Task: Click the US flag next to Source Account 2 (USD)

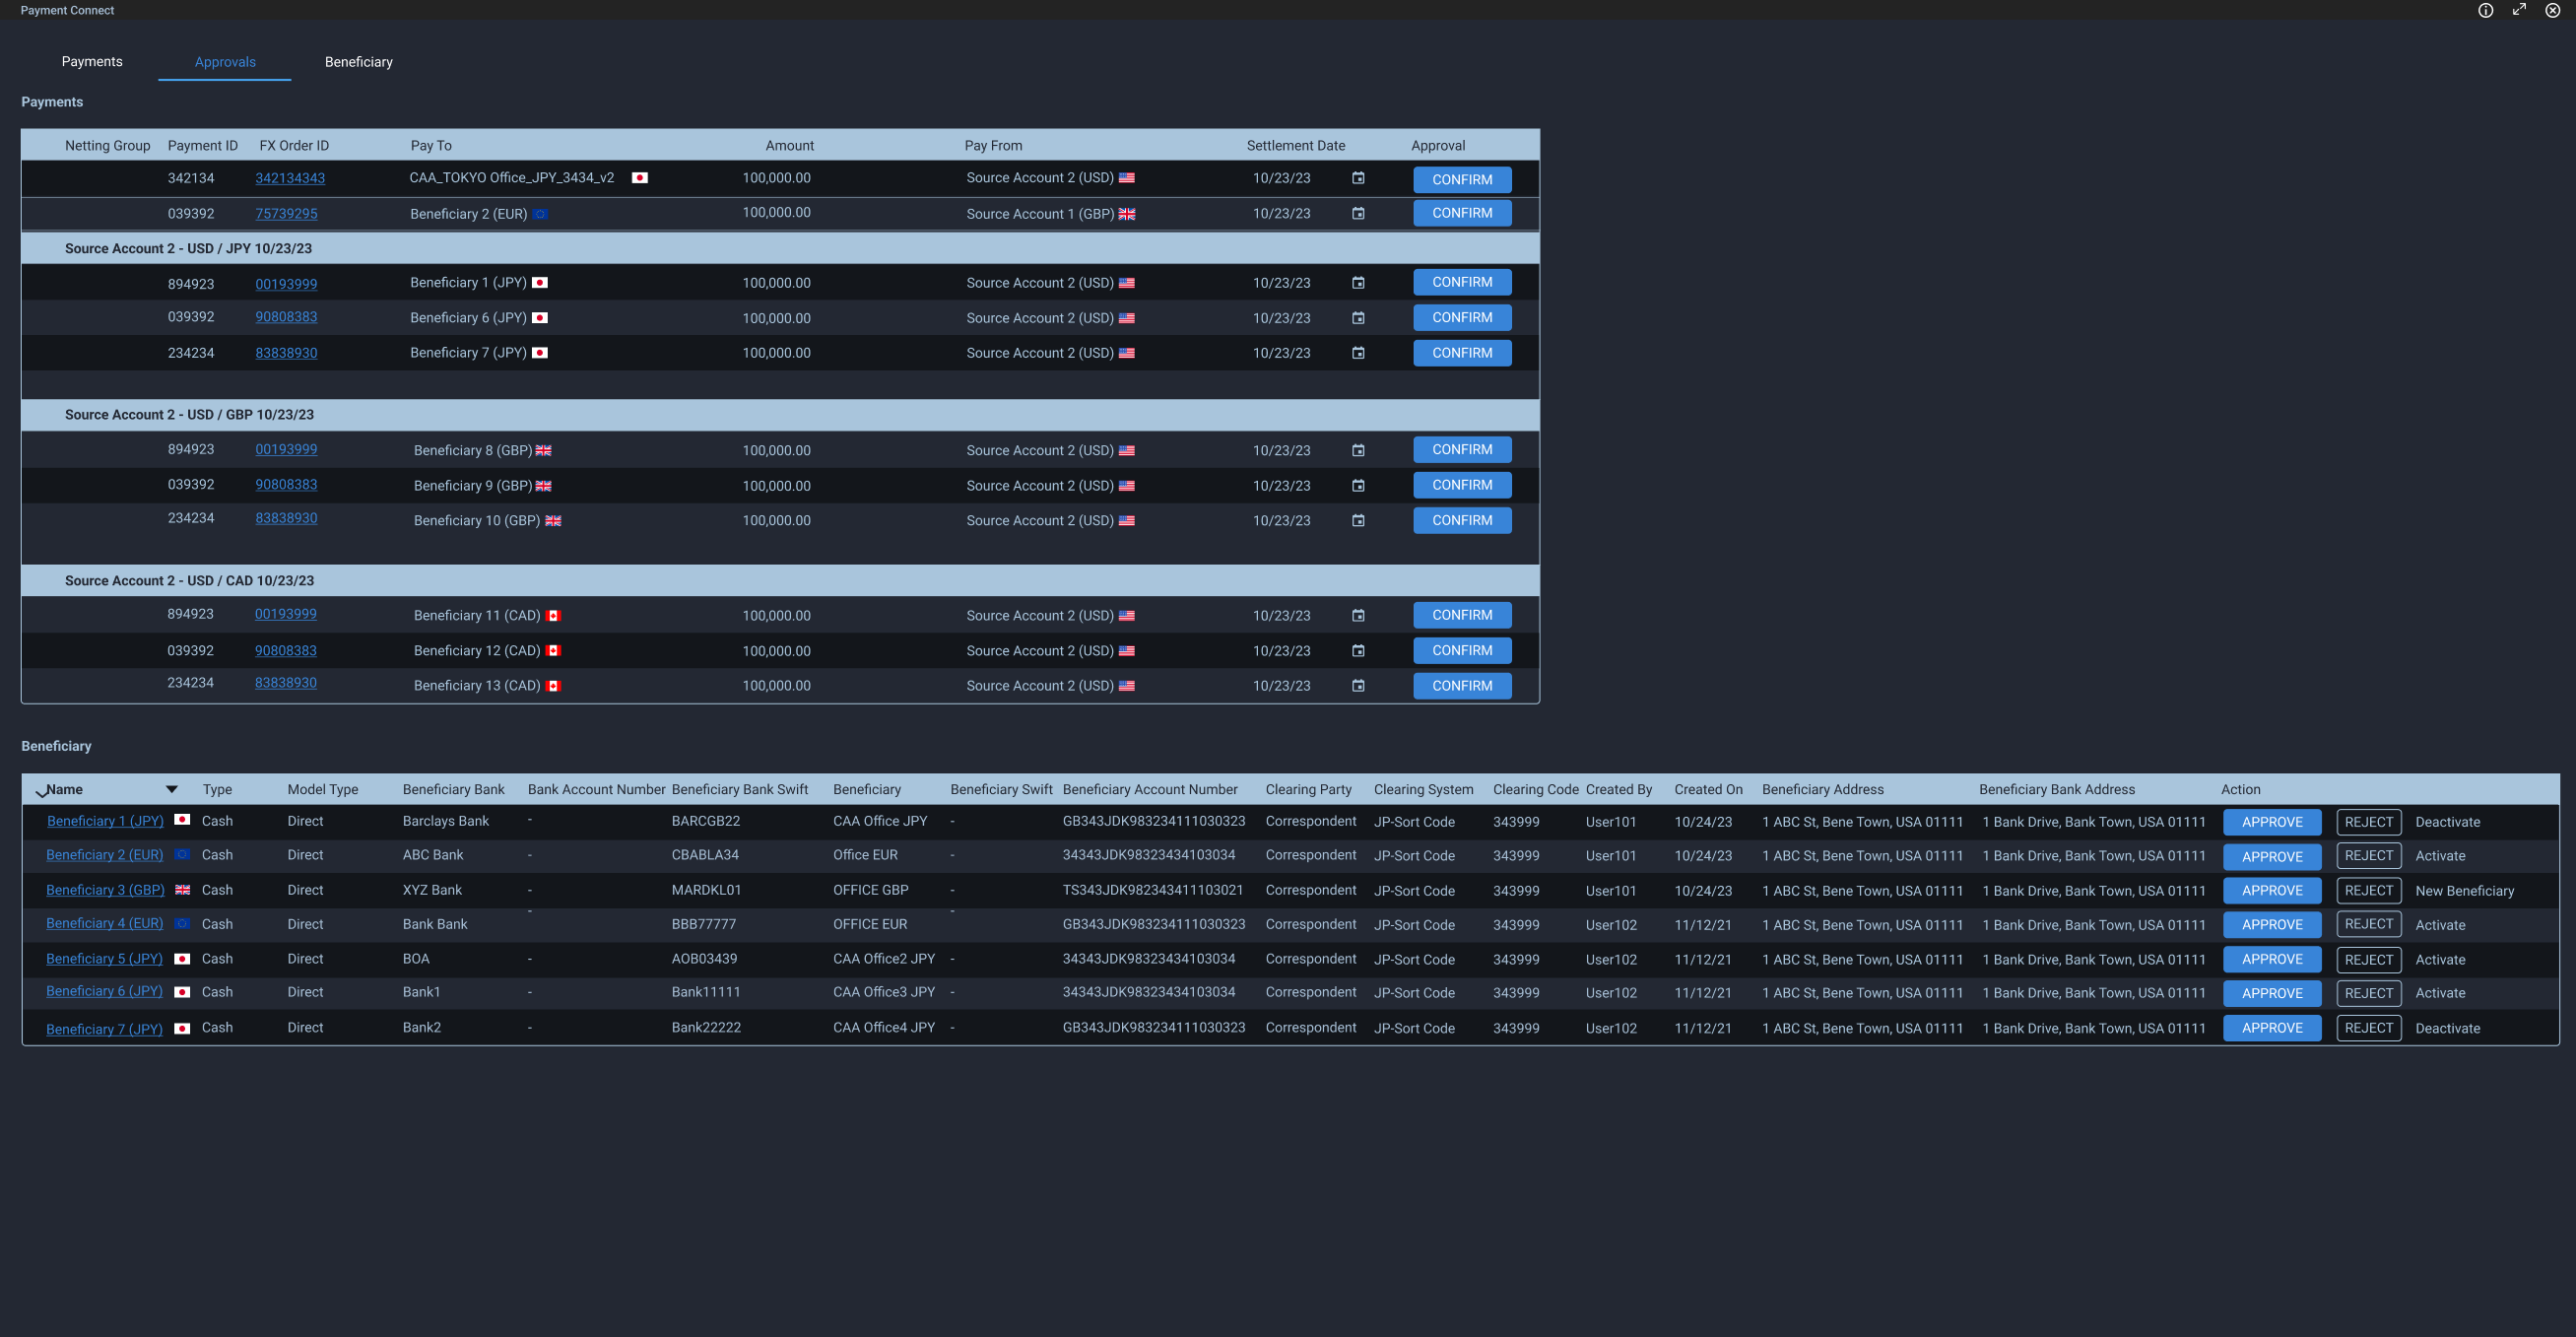Action: [x=1127, y=178]
